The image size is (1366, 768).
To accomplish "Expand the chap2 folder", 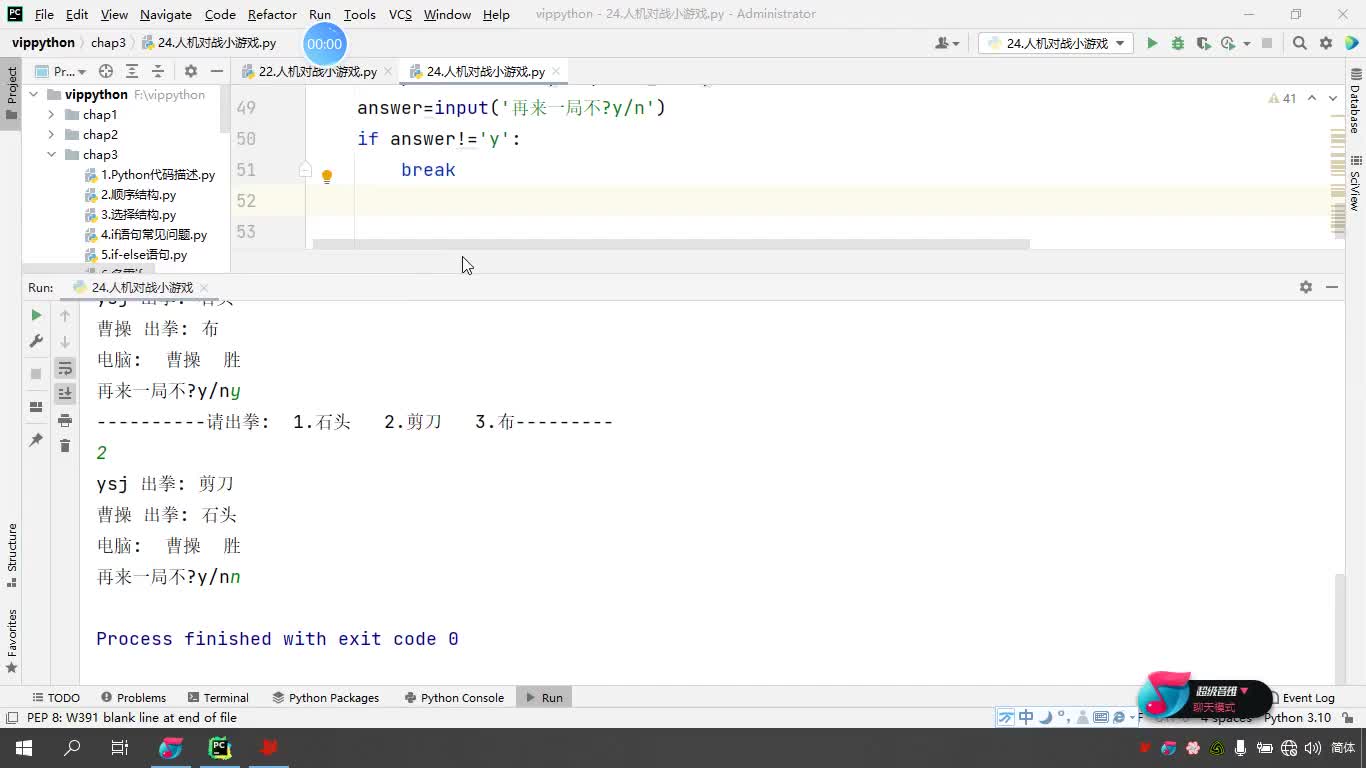I will (x=51, y=135).
